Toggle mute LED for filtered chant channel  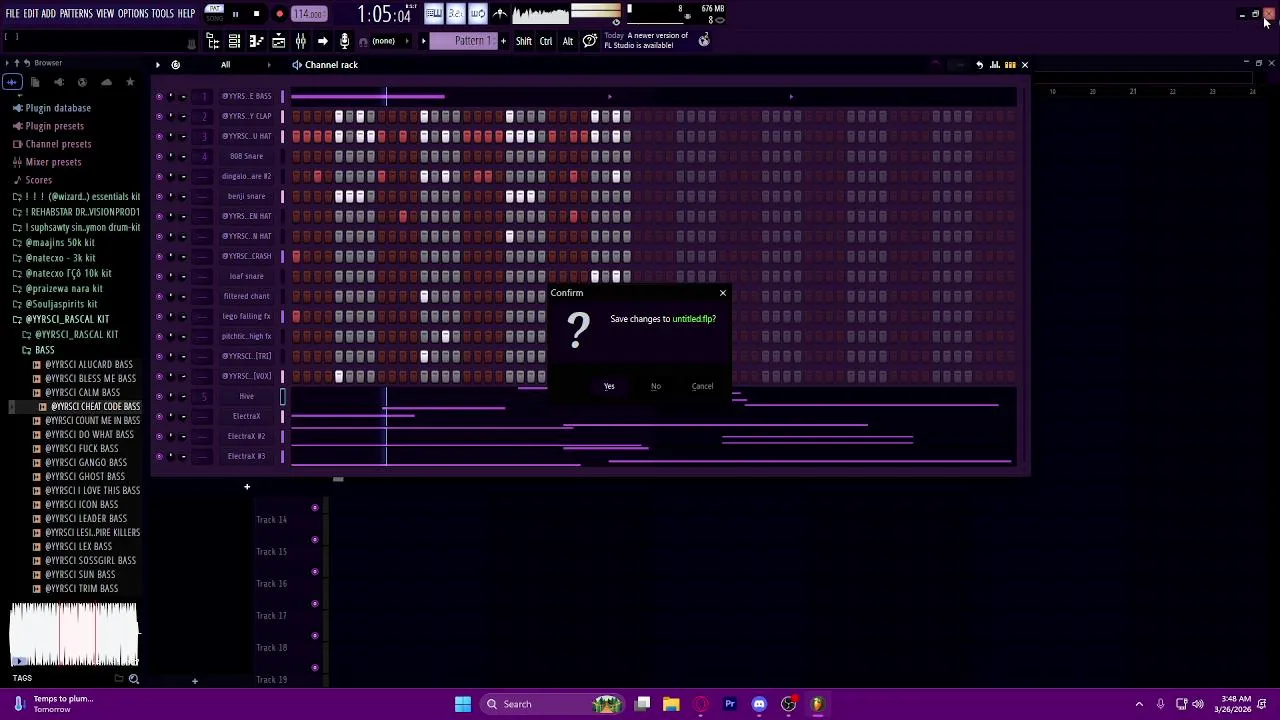coord(158,296)
